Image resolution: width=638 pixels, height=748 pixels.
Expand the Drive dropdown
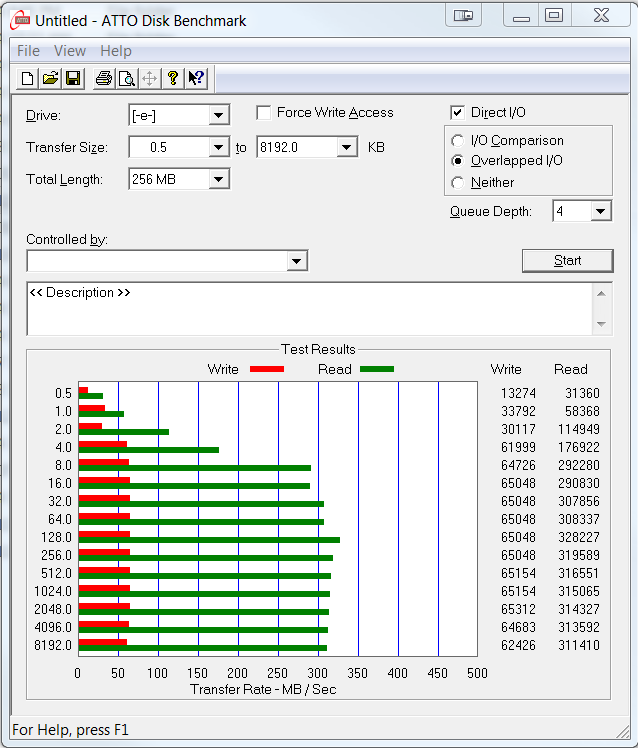coord(219,116)
